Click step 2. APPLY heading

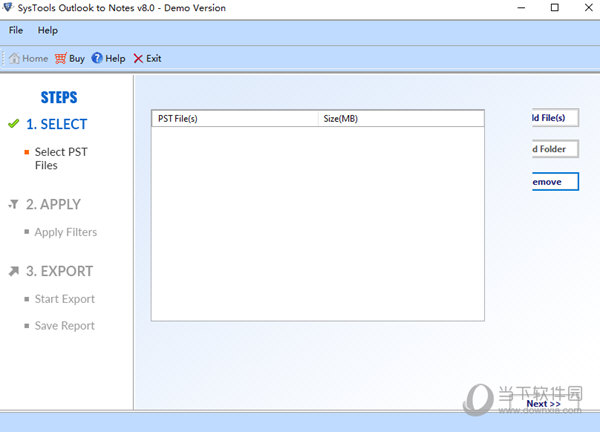coord(53,204)
